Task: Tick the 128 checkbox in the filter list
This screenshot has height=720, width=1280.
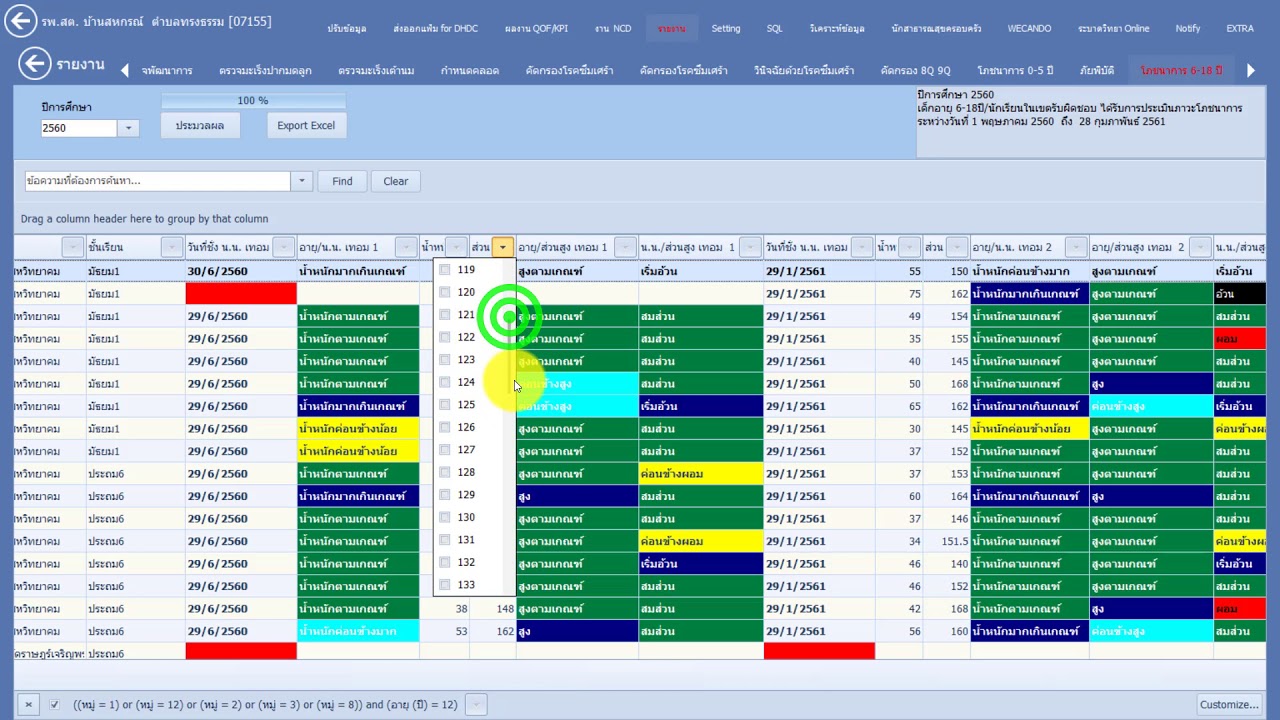Action: (x=444, y=472)
